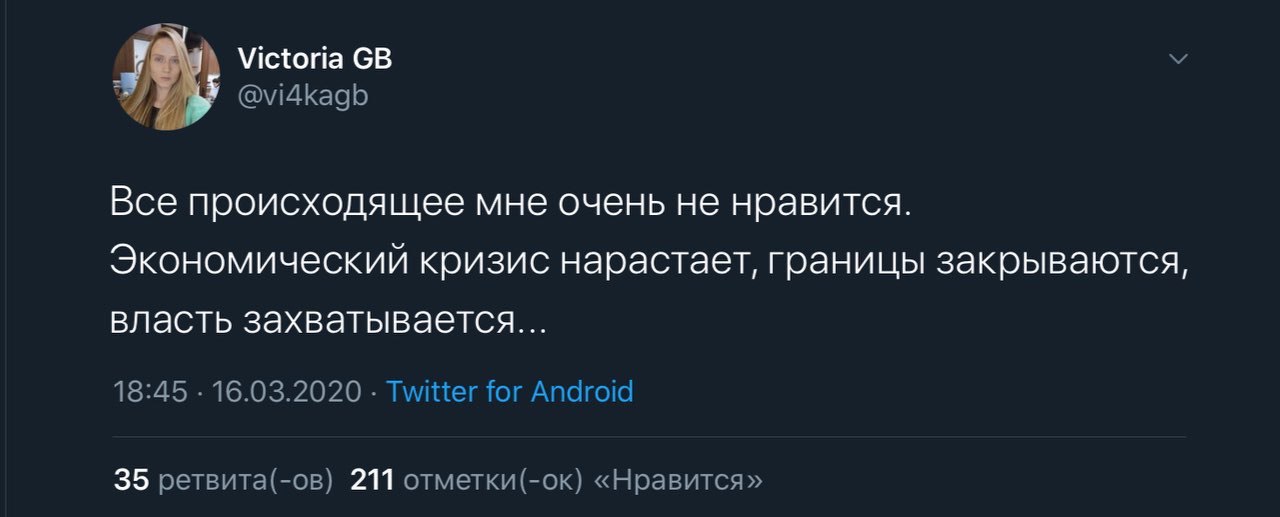Click the 35 retweets count number
Image resolution: width=1280 pixels, height=517 pixels.
pyautogui.click(x=131, y=480)
